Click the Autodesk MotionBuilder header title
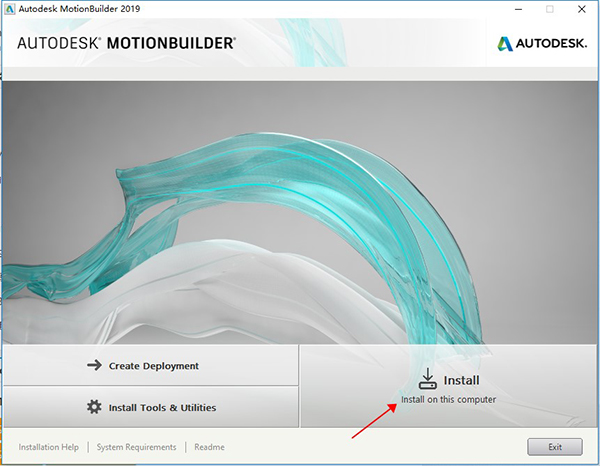 126,43
